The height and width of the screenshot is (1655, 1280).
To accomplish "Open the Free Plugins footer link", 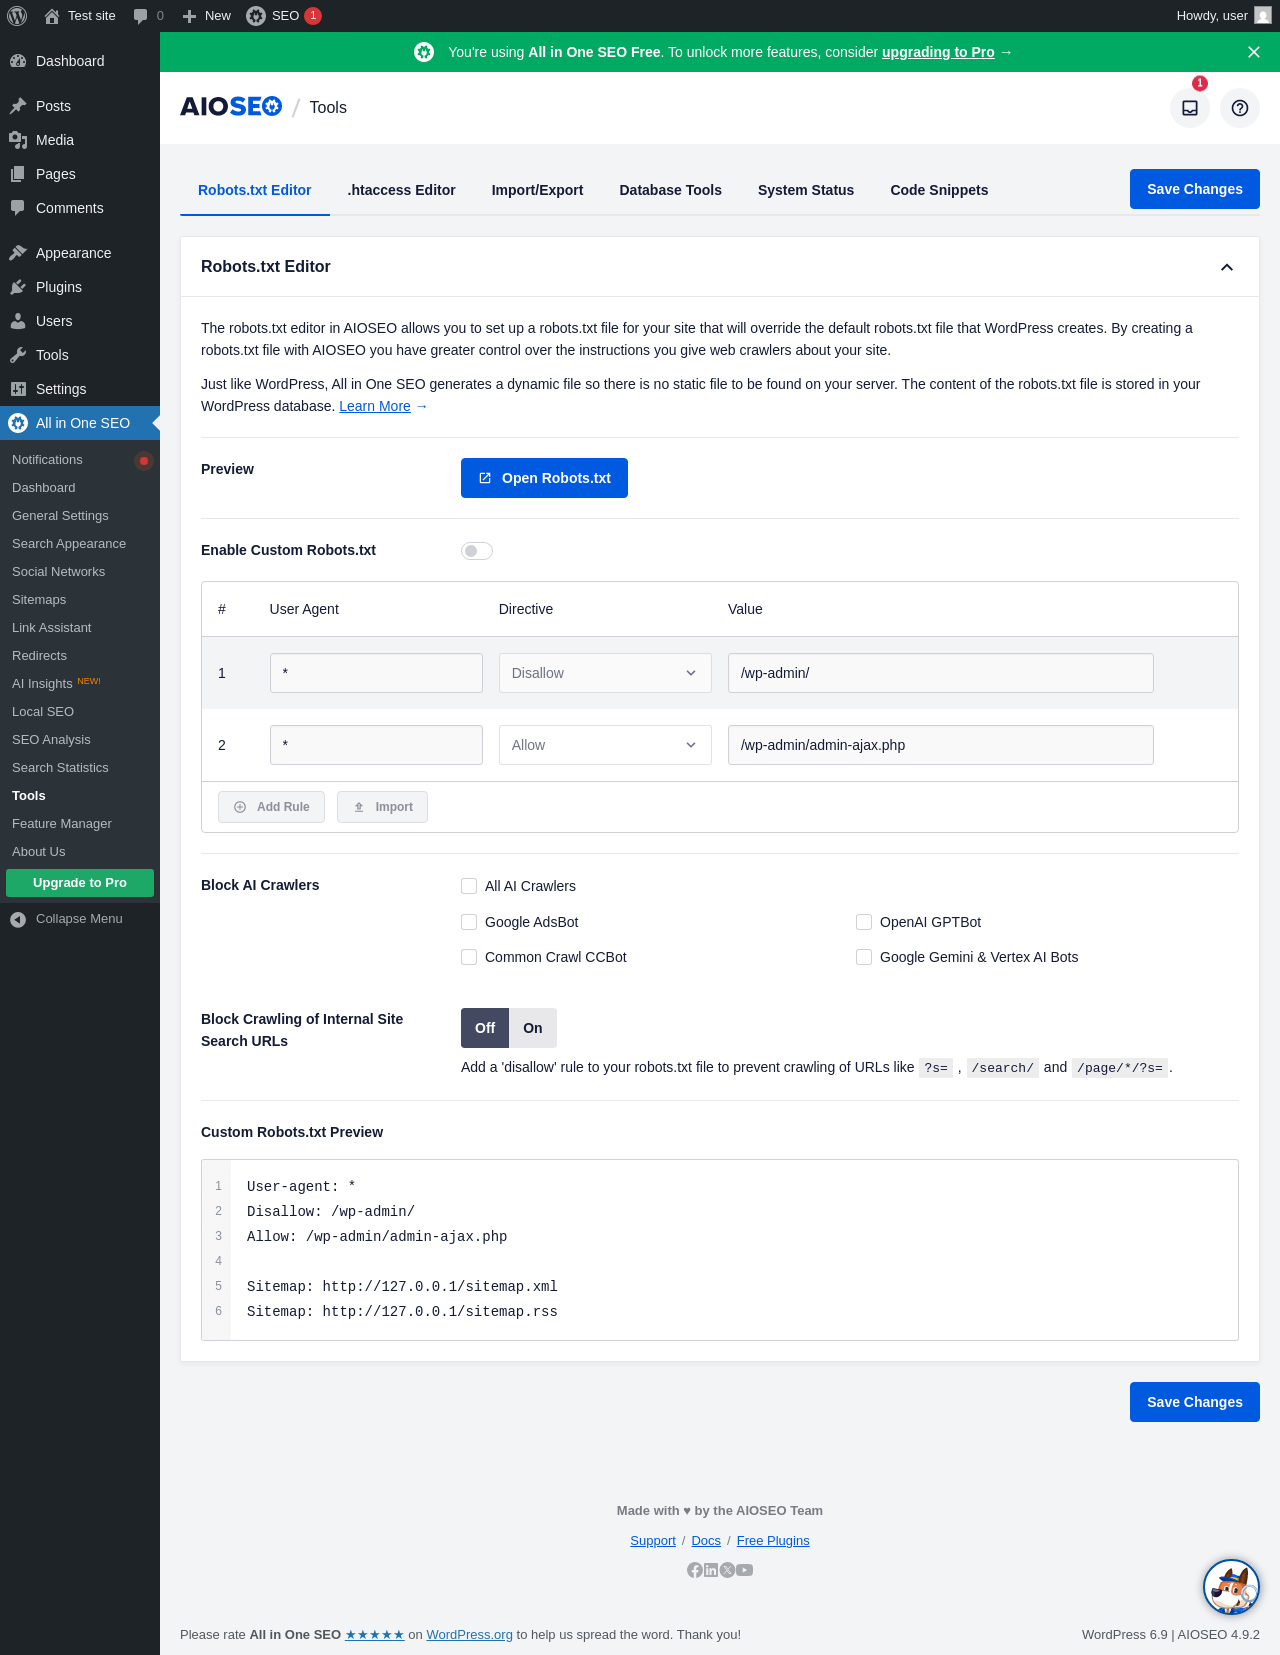I will coord(773,1541).
